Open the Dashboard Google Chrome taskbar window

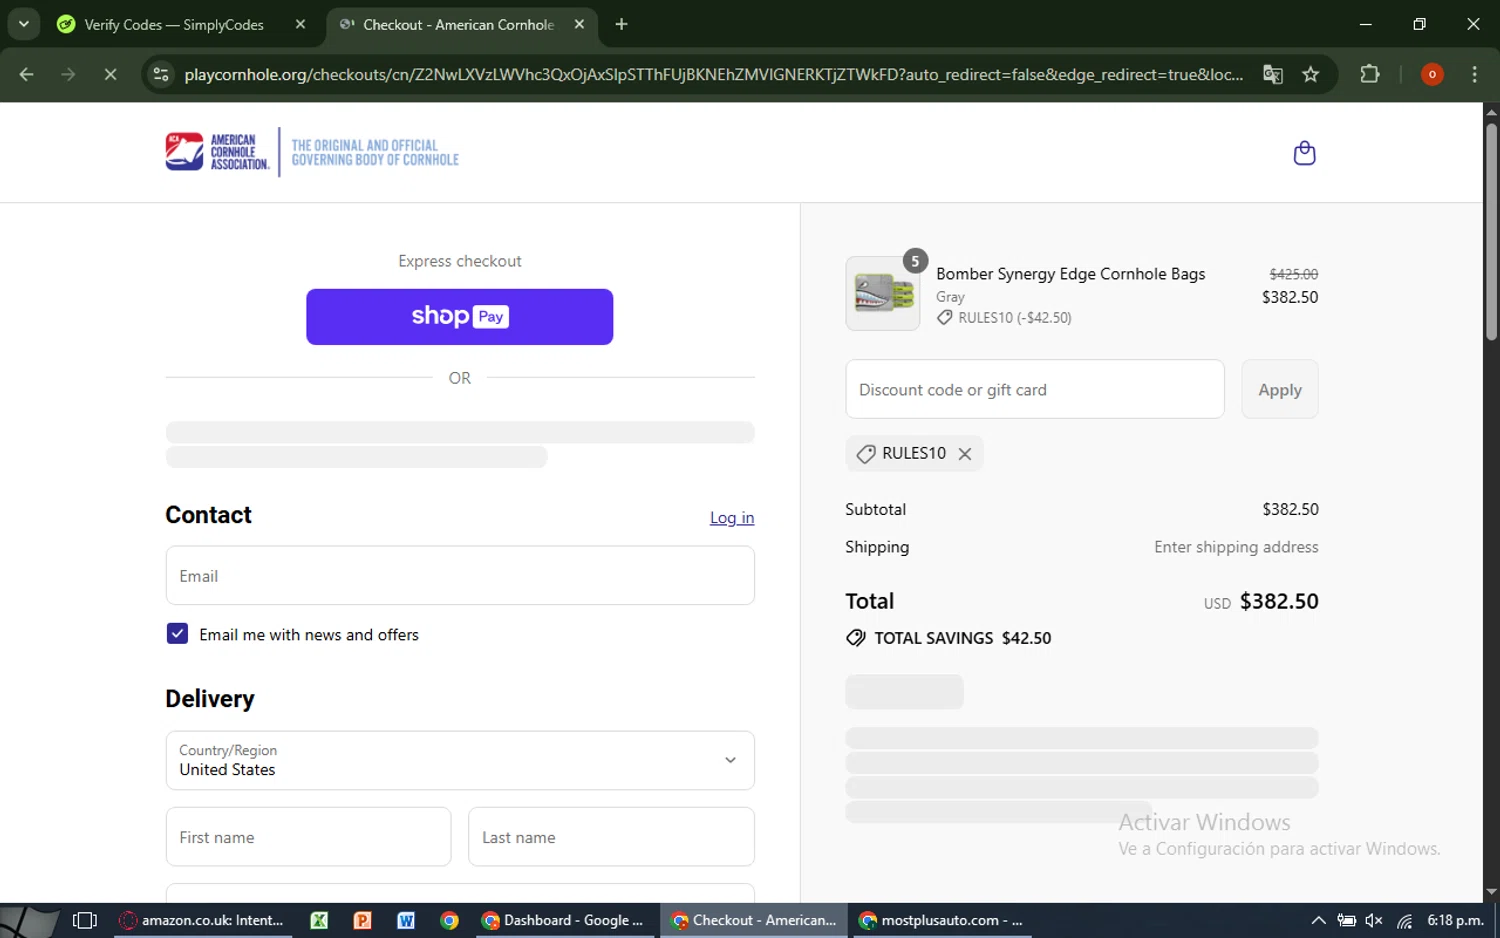[562, 920]
